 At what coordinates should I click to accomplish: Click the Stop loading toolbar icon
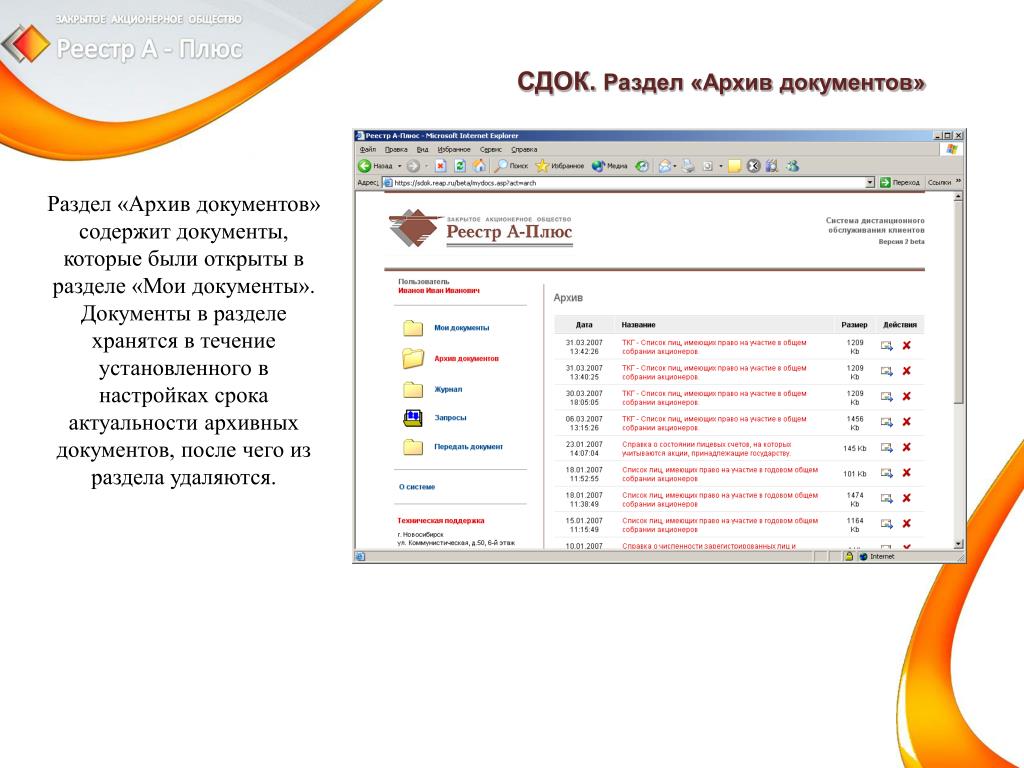[x=441, y=166]
